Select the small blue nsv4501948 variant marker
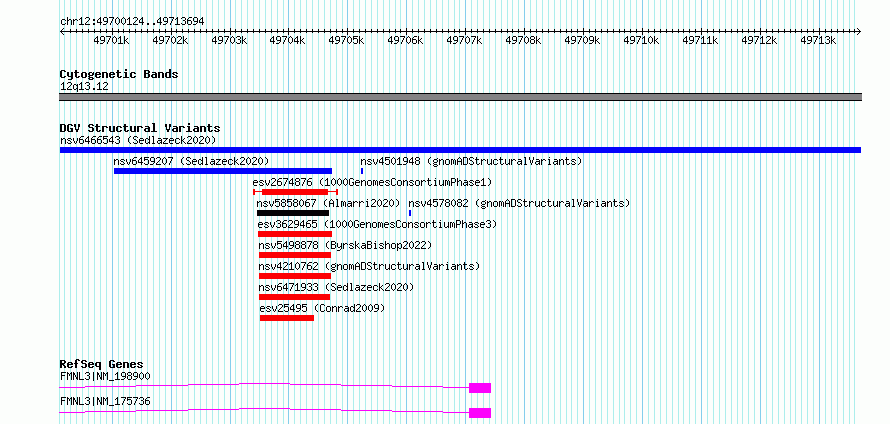The width and height of the screenshot is (890, 424). 362,171
